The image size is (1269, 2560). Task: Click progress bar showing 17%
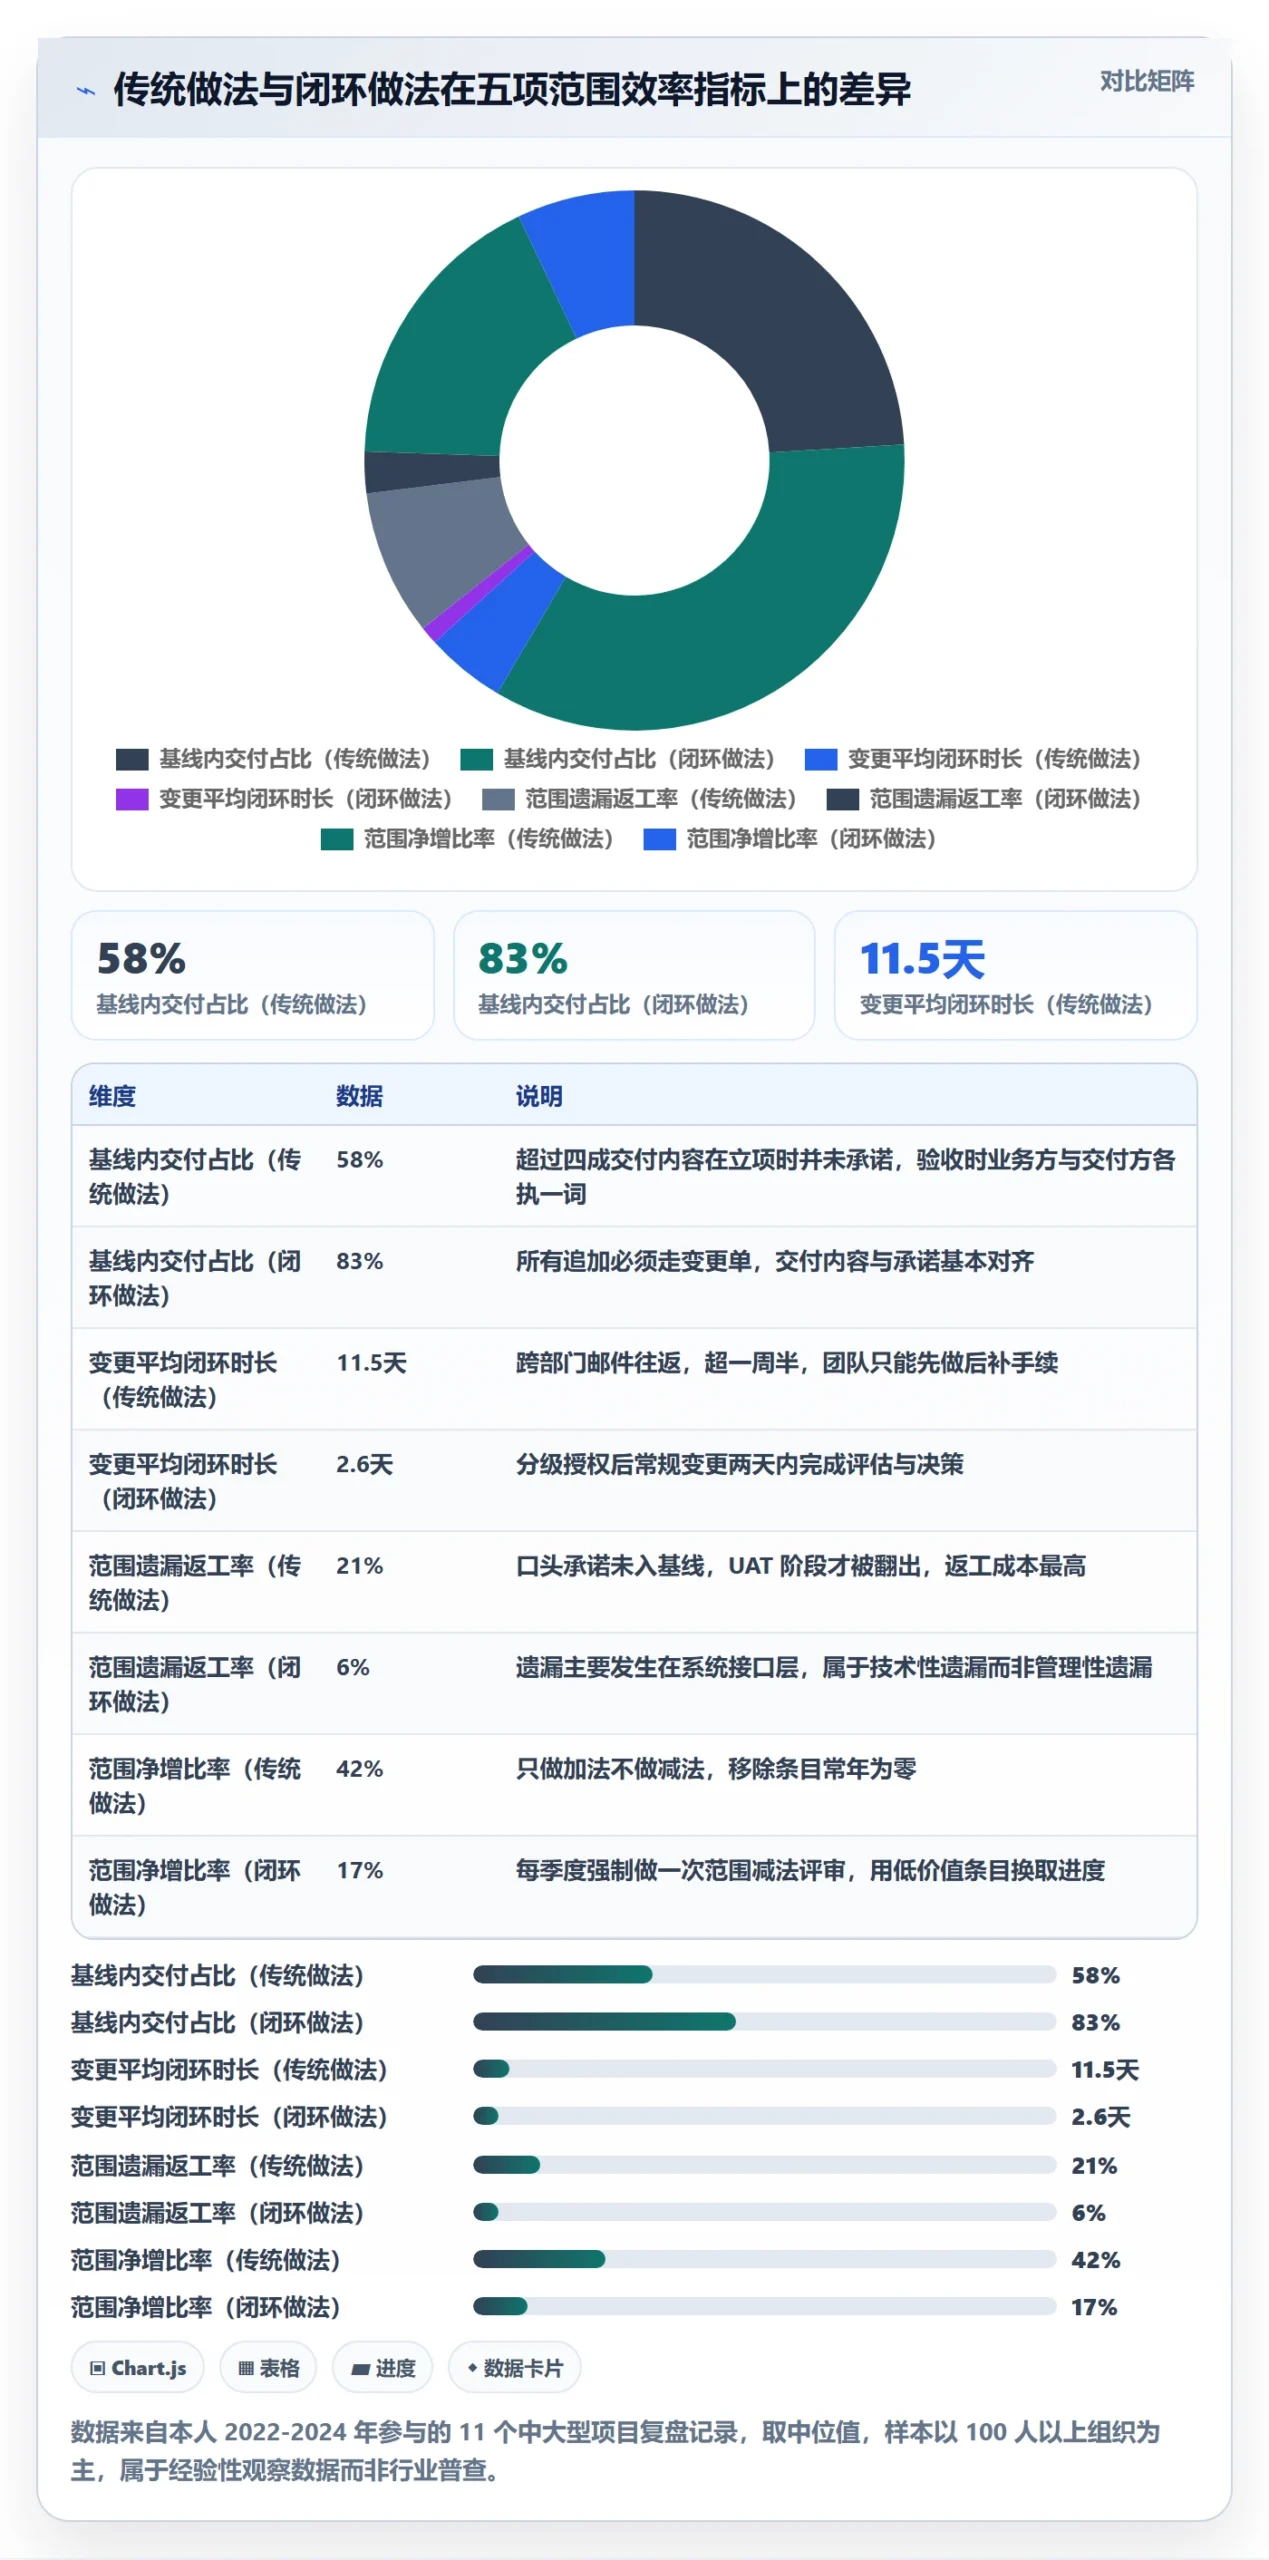(x=765, y=2306)
